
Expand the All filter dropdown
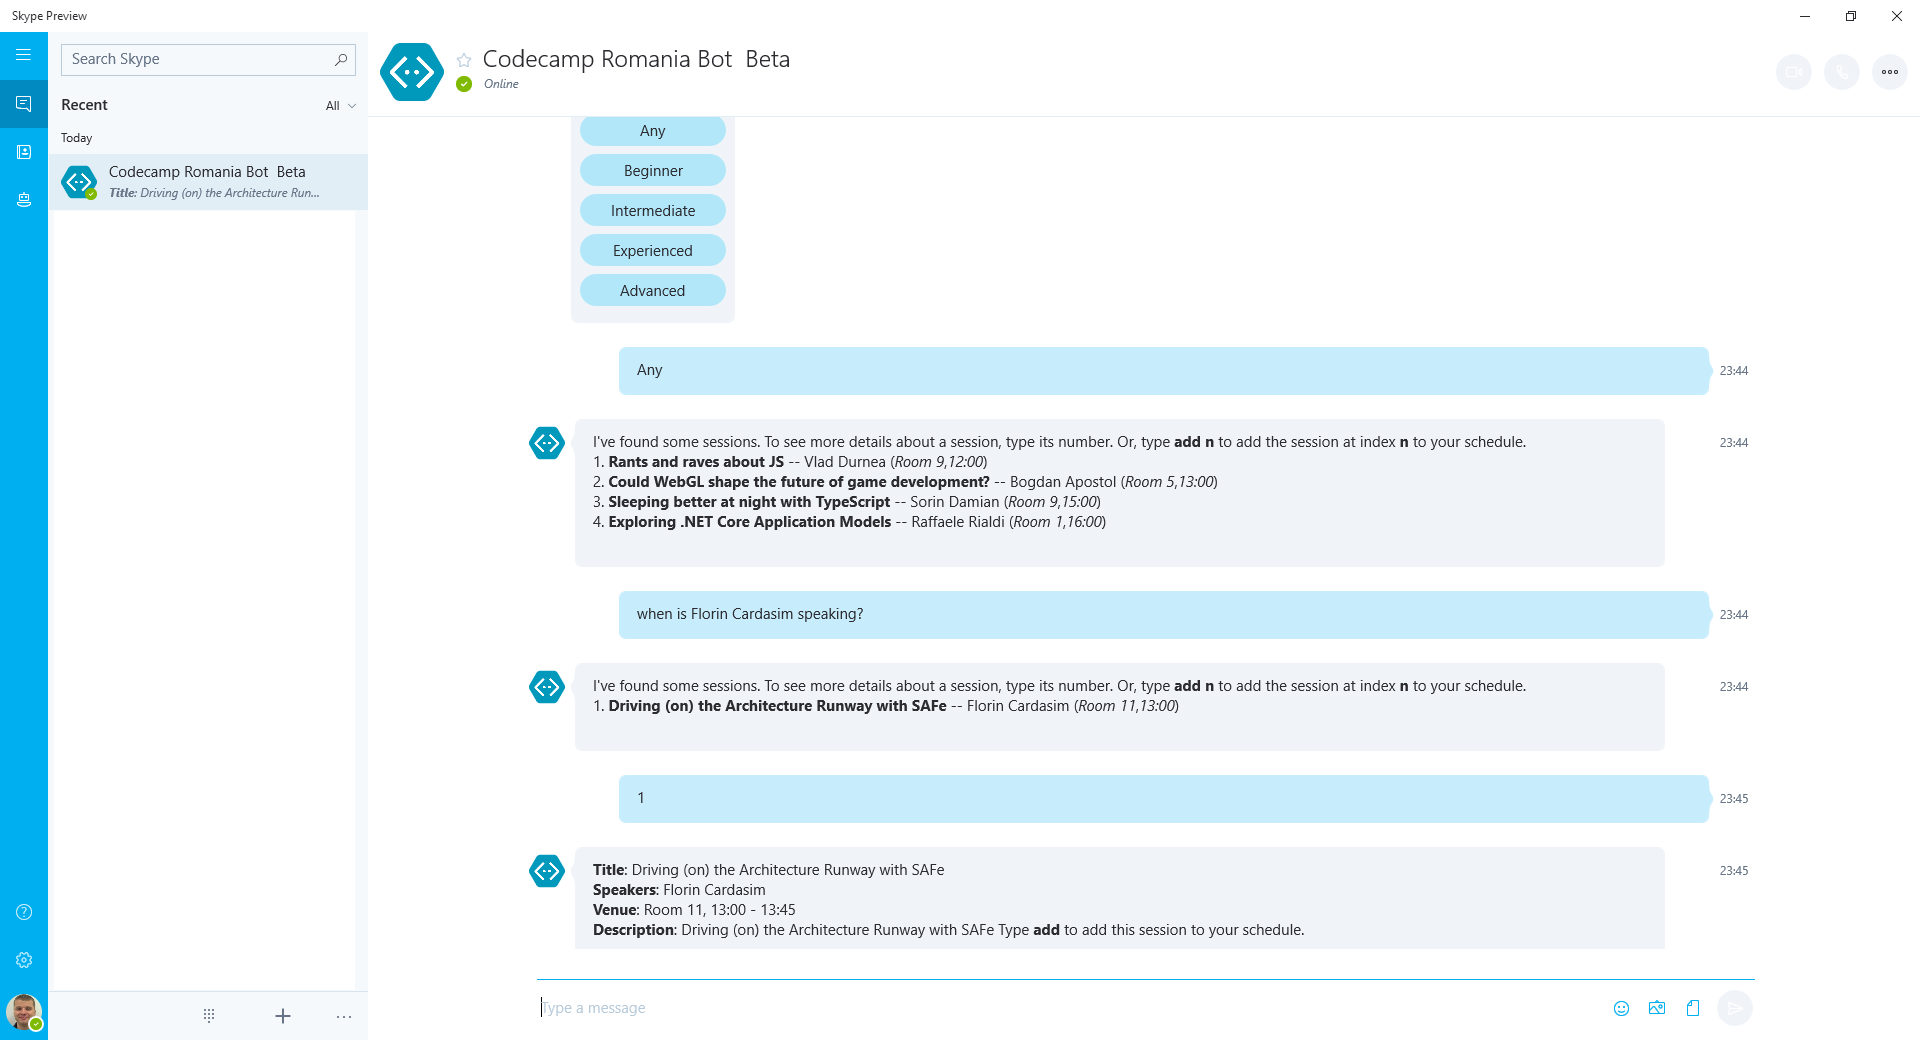pos(341,106)
